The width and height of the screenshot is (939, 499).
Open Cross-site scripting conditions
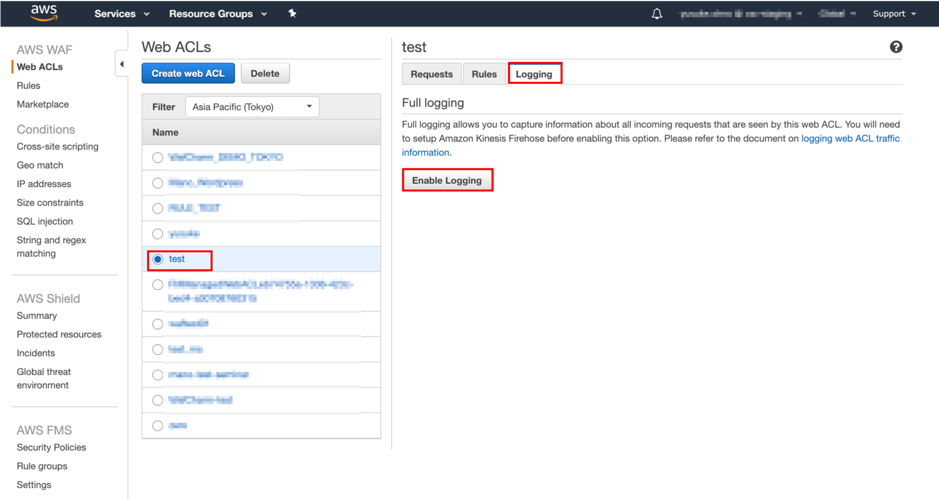click(x=57, y=146)
